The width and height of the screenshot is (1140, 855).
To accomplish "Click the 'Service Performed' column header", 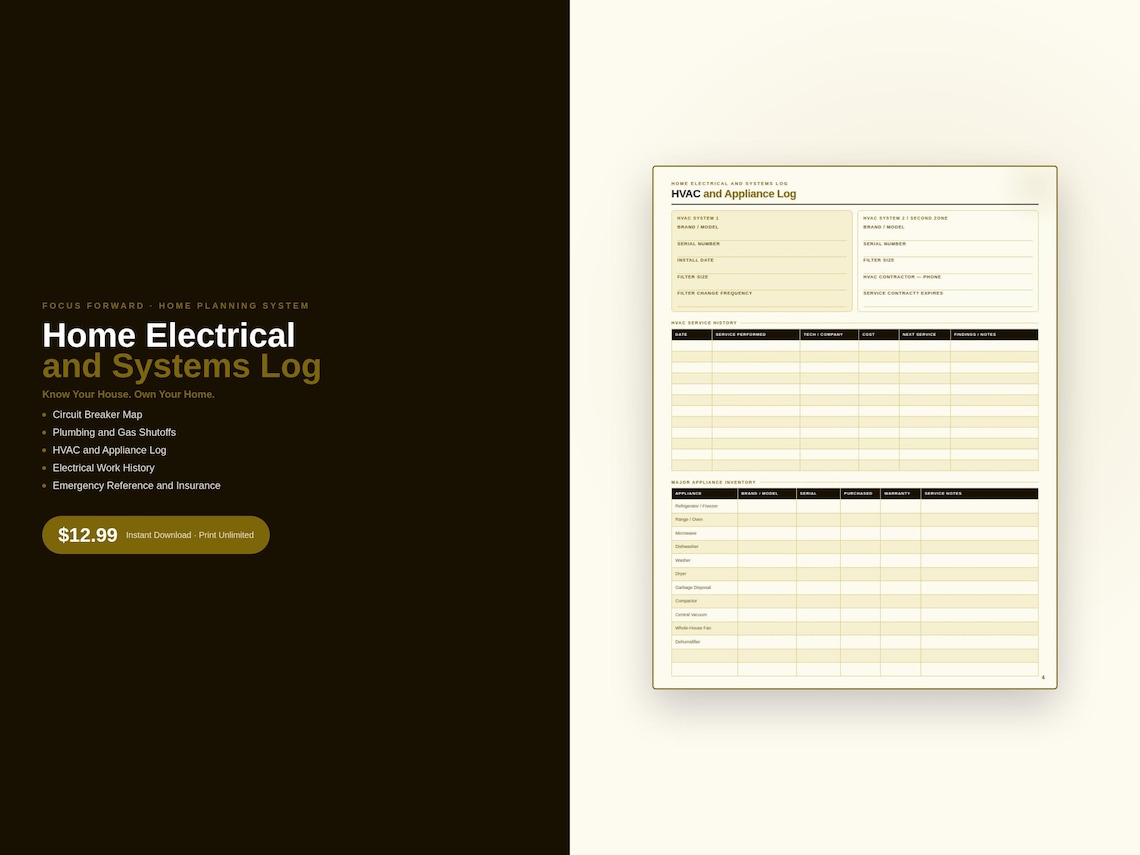I will [756, 334].
